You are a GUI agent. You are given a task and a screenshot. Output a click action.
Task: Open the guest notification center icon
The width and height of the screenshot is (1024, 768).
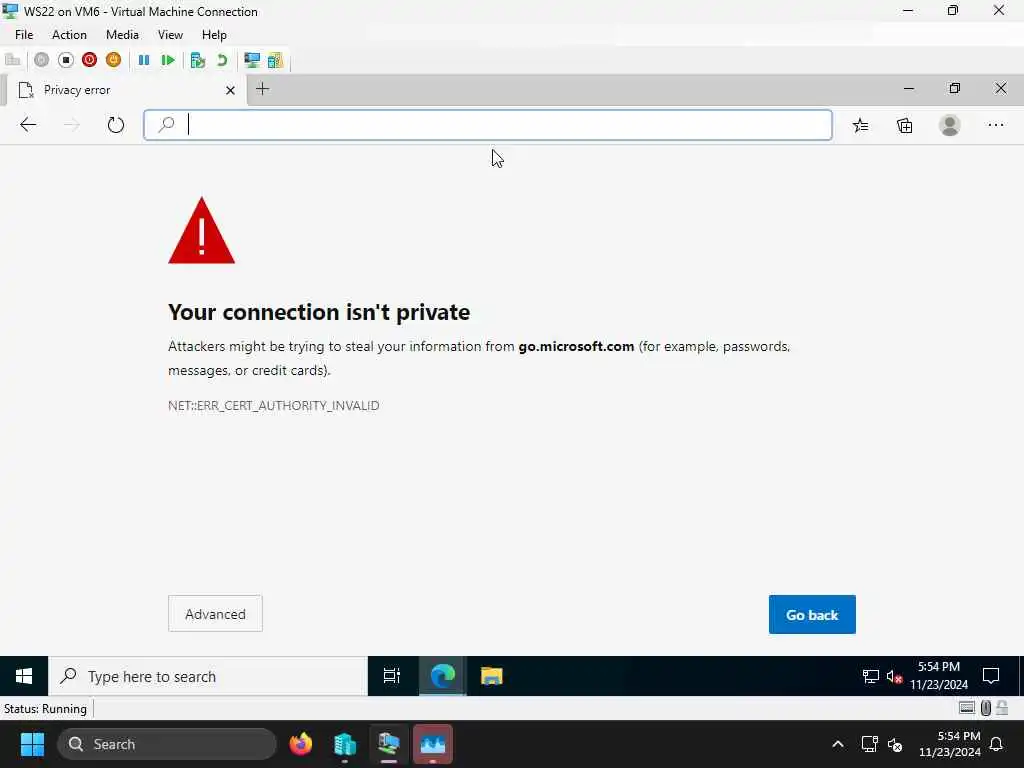tap(991, 676)
